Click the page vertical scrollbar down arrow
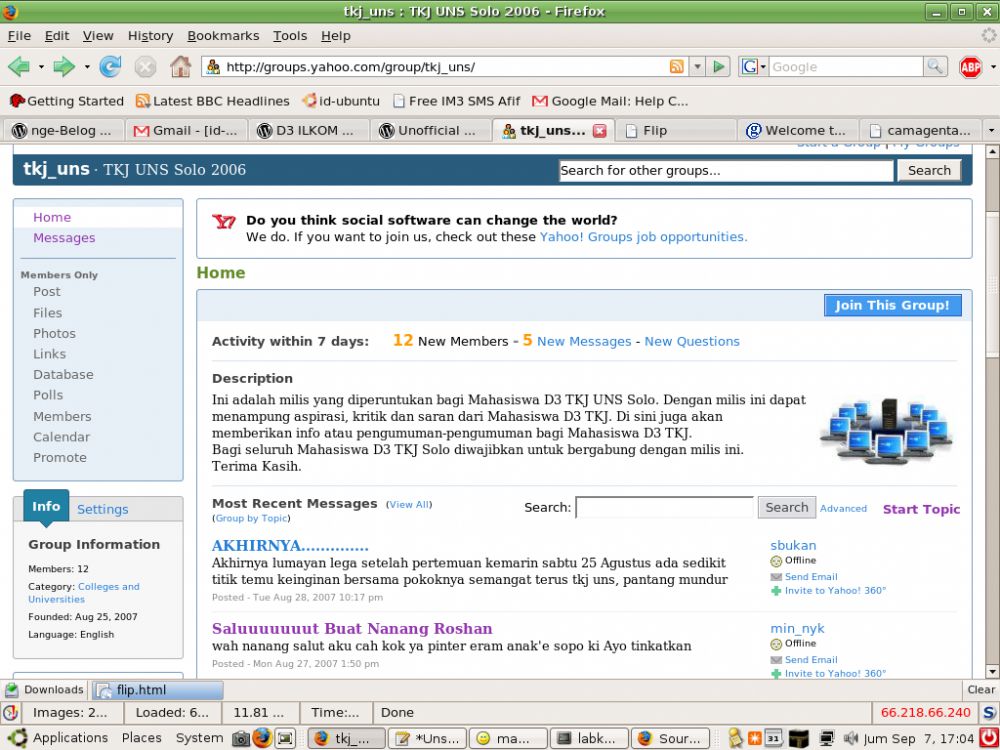 tap(991, 671)
